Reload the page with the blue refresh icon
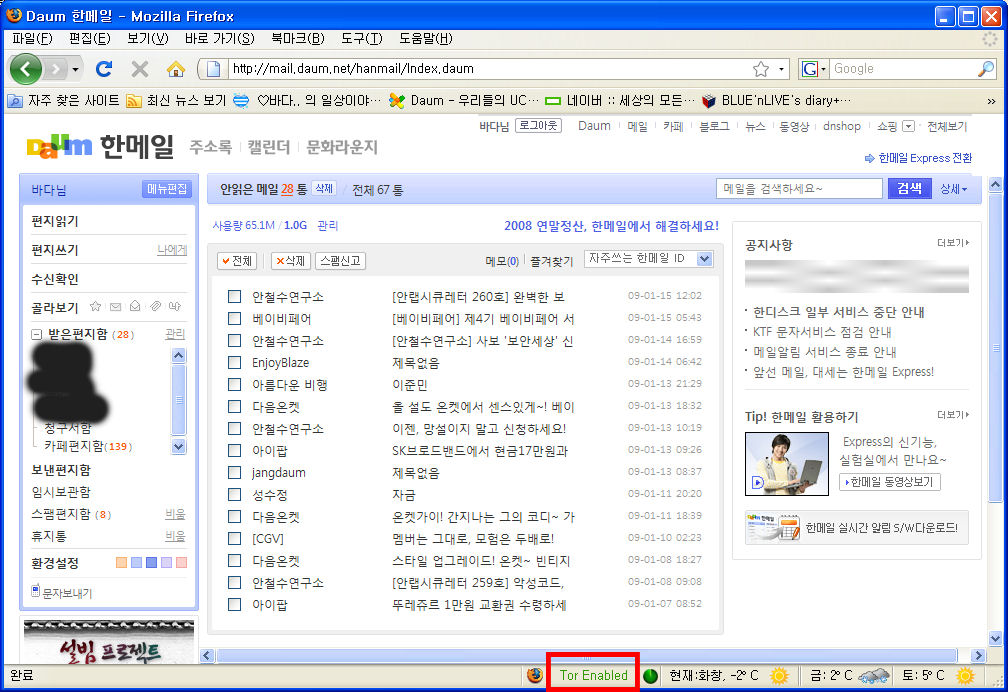This screenshot has width=1008, height=692. coord(104,69)
